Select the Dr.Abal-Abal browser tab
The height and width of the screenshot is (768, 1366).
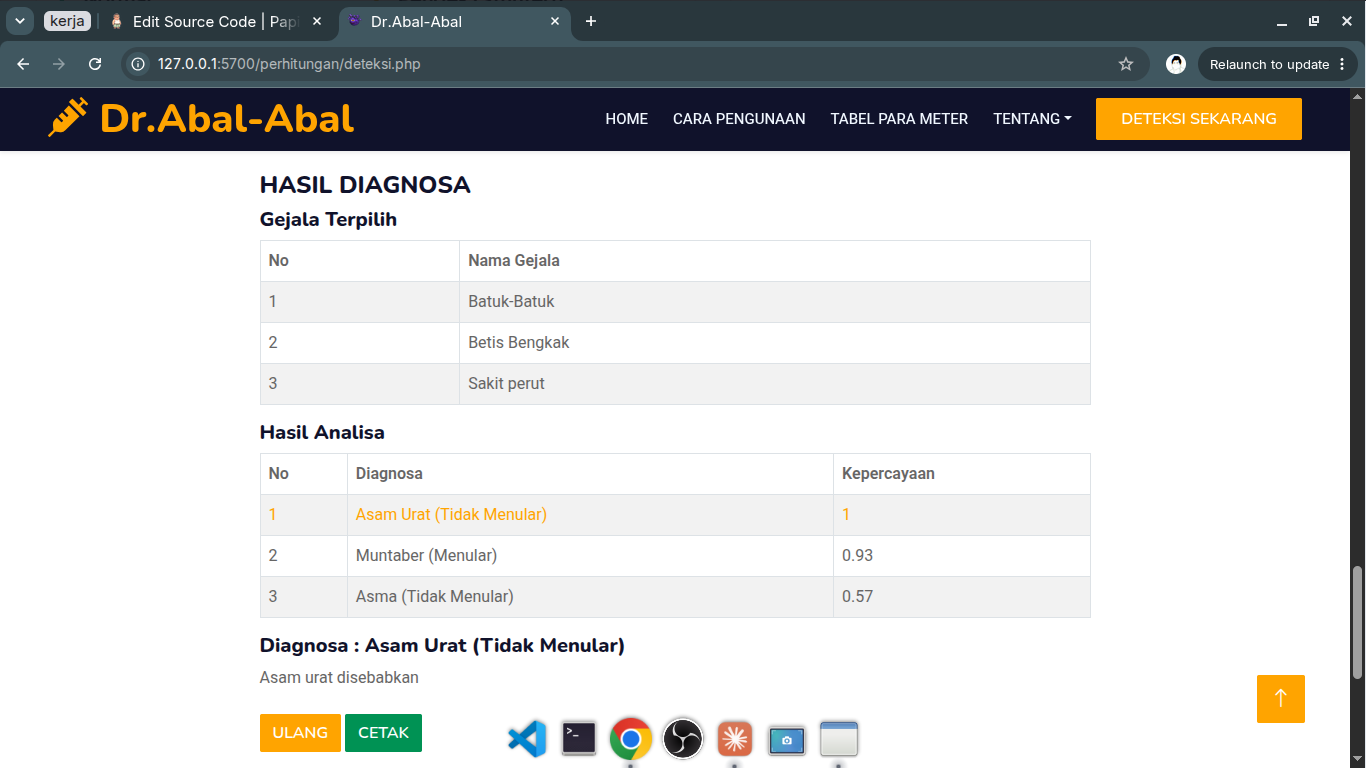pos(455,21)
